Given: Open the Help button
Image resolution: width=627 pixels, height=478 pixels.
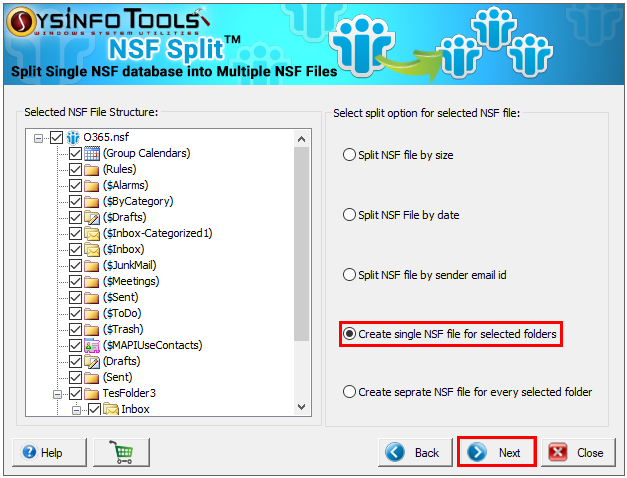Looking at the screenshot, I should point(49,452).
